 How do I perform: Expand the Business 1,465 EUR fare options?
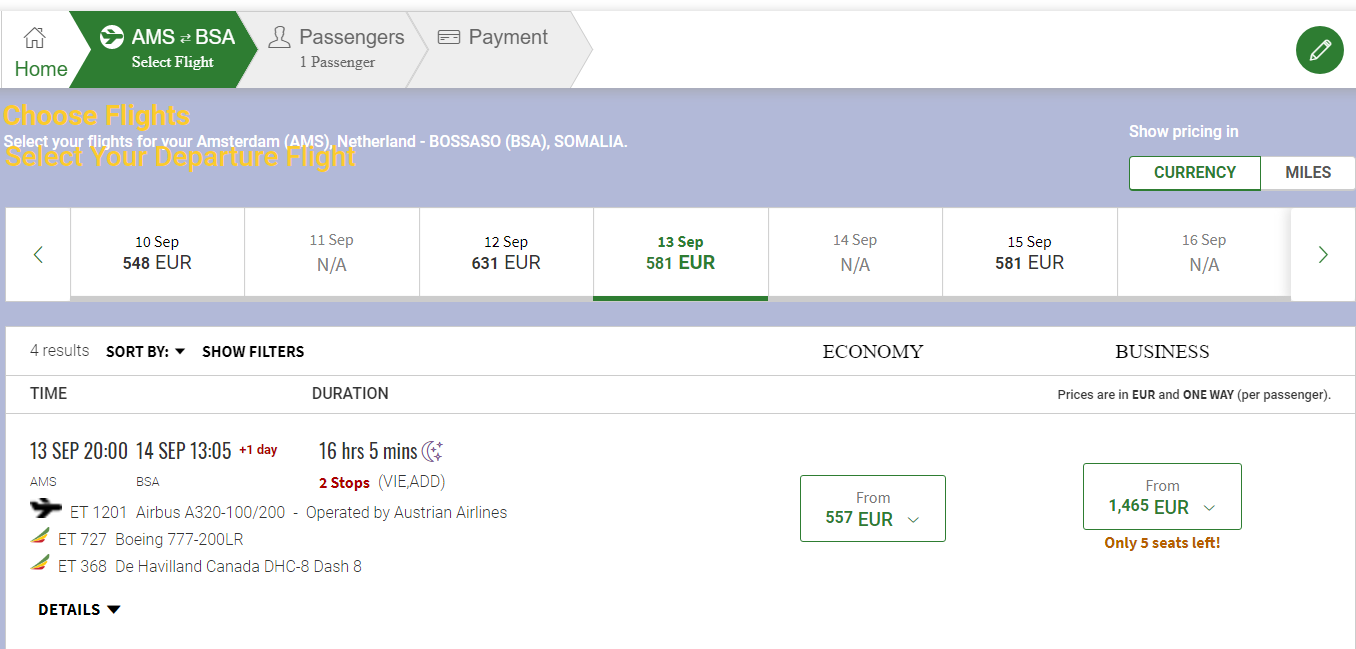click(x=1162, y=496)
